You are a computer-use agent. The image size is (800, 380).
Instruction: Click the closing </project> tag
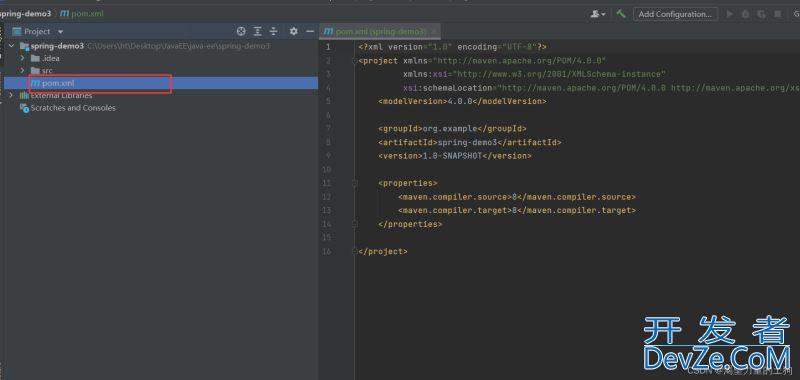click(x=383, y=251)
